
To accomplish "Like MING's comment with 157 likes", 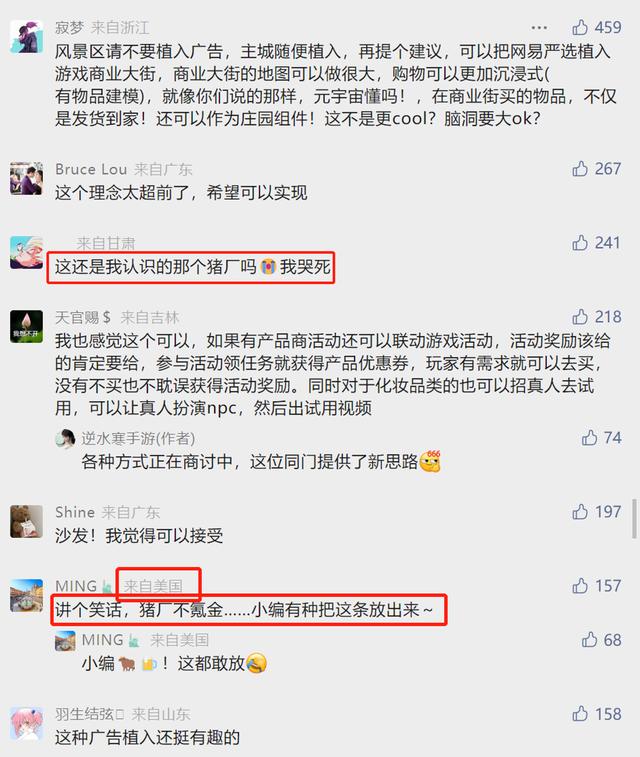I will (580, 586).
